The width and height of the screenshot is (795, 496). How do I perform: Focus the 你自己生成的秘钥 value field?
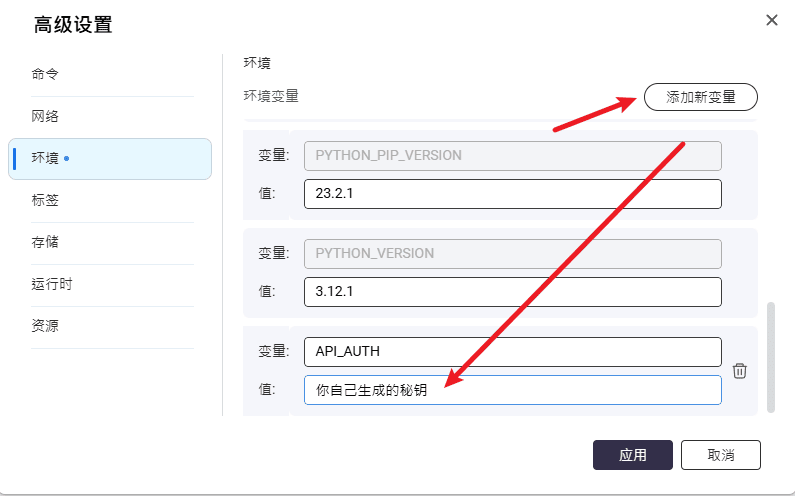[512, 390]
